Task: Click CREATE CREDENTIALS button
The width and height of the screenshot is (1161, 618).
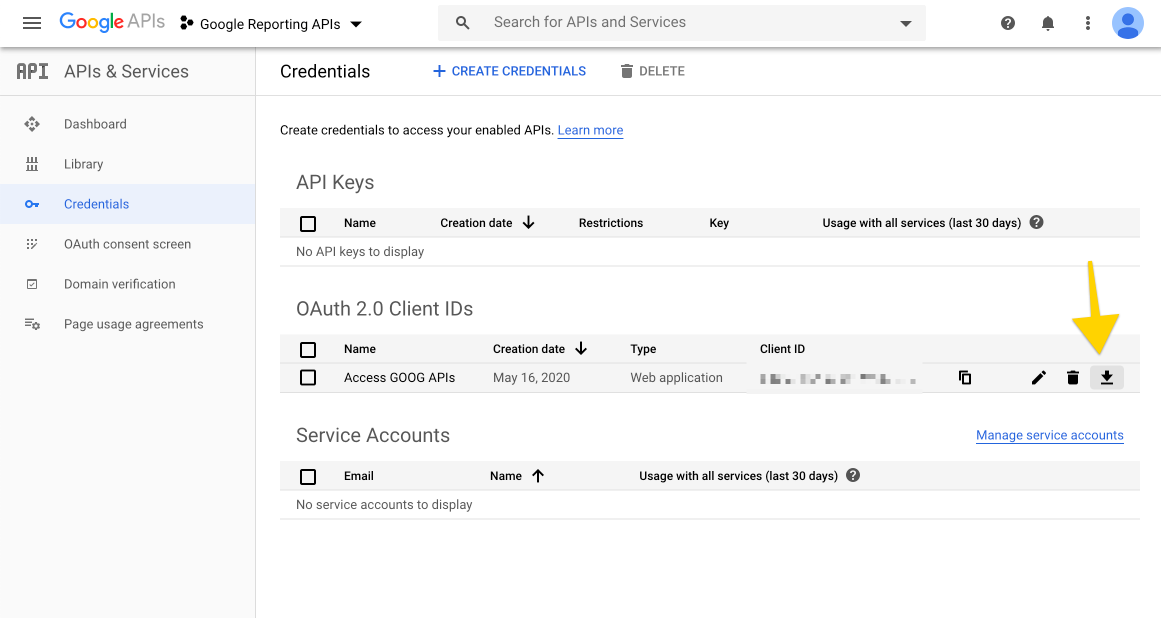Action: [509, 71]
